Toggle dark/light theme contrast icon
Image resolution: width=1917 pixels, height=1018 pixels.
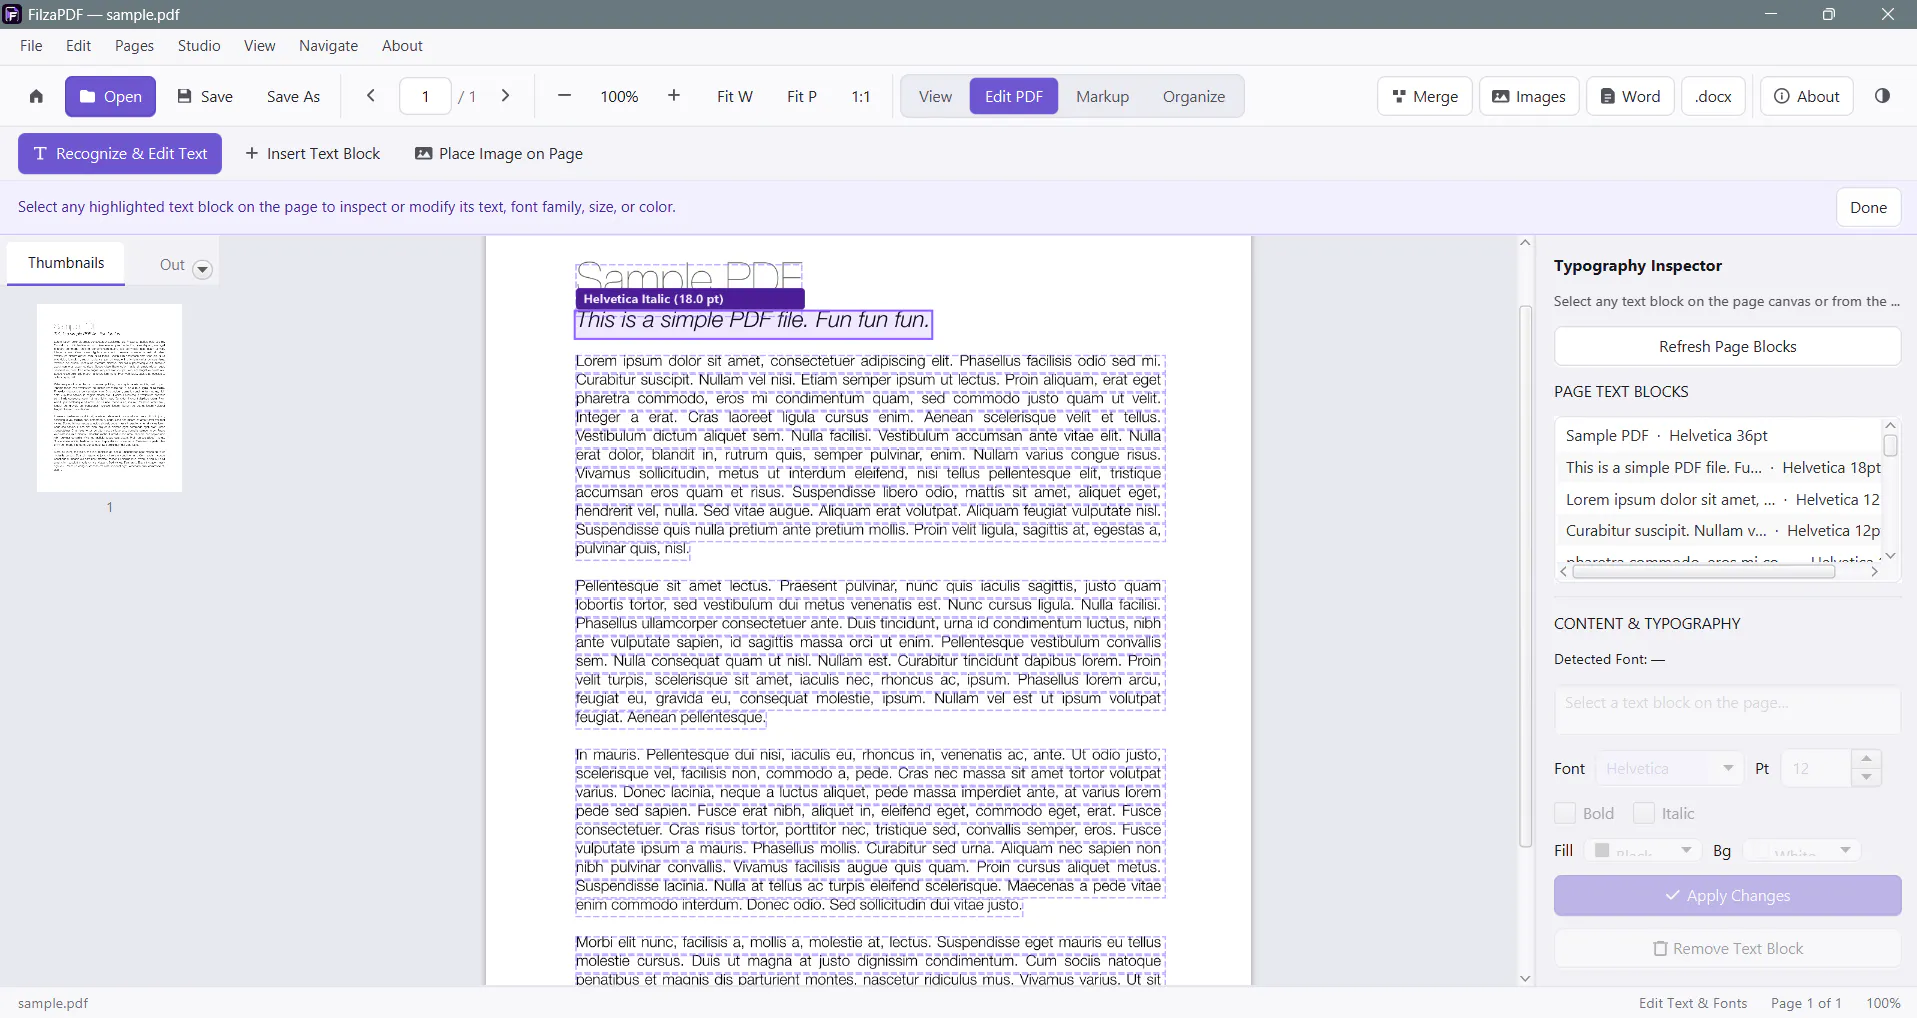(1882, 96)
